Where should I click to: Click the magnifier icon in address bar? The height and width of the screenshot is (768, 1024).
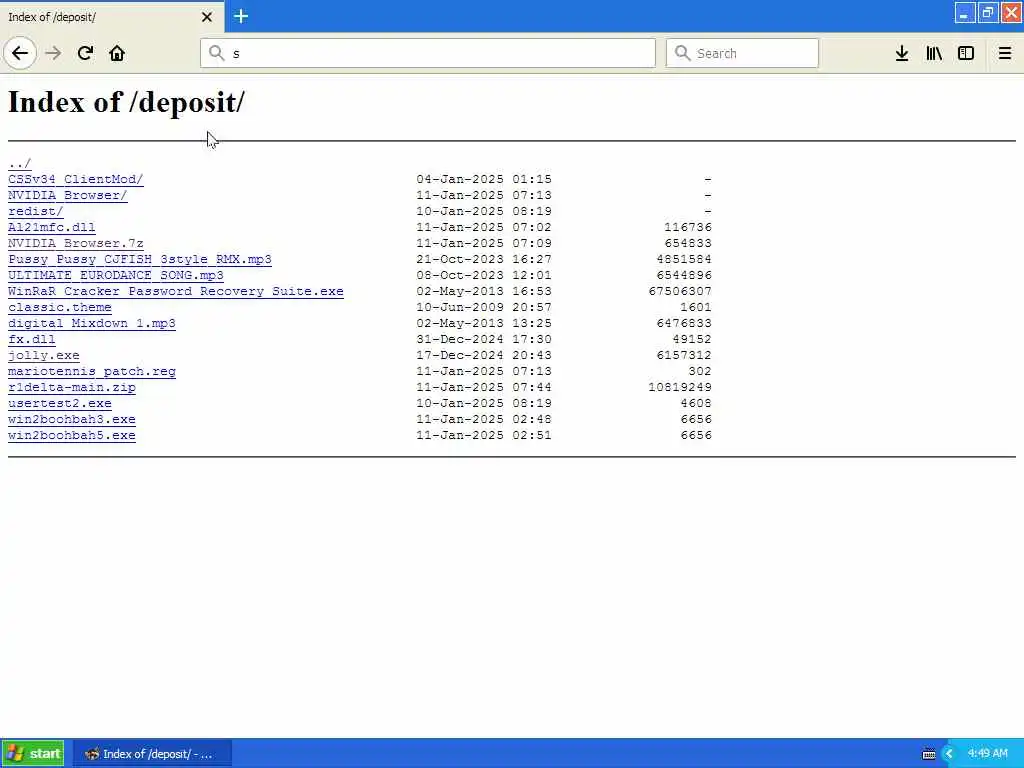pyautogui.click(x=216, y=53)
